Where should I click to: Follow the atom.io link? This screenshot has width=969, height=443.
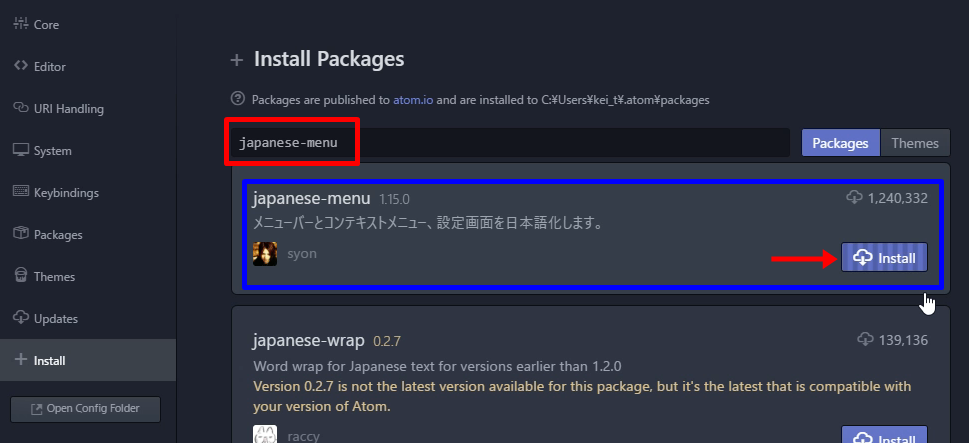(x=413, y=99)
